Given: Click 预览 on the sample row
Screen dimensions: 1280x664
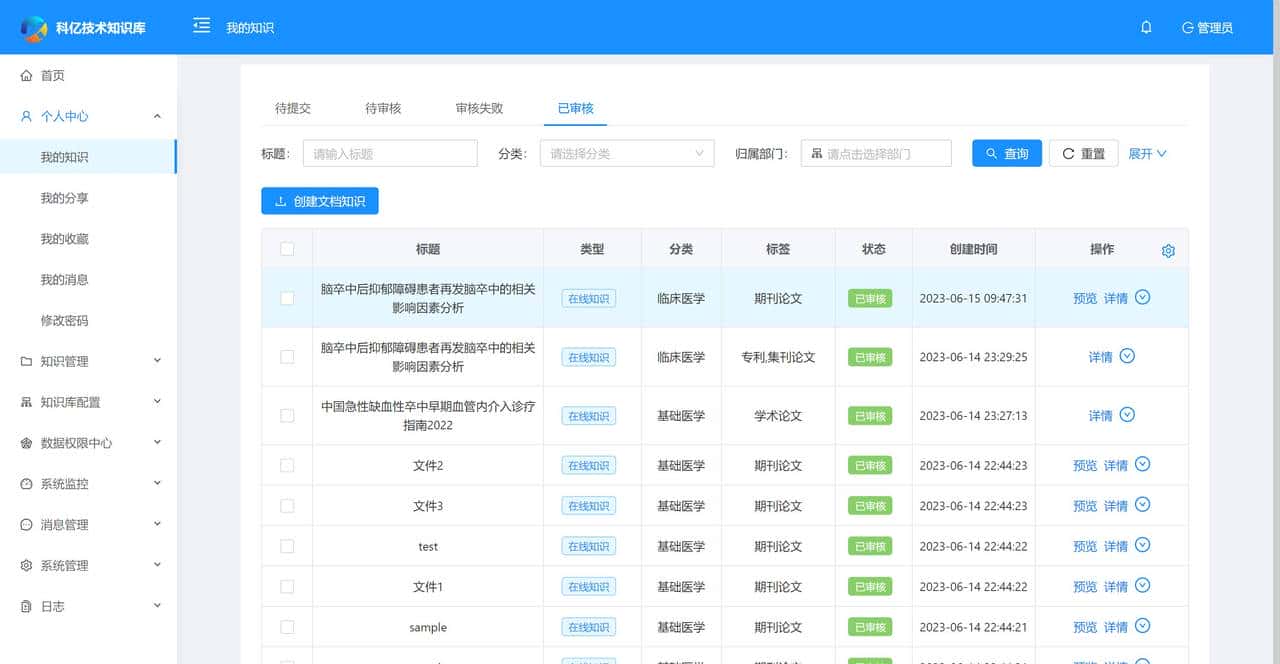Looking at the screenshot, I should coord(1085,626).
